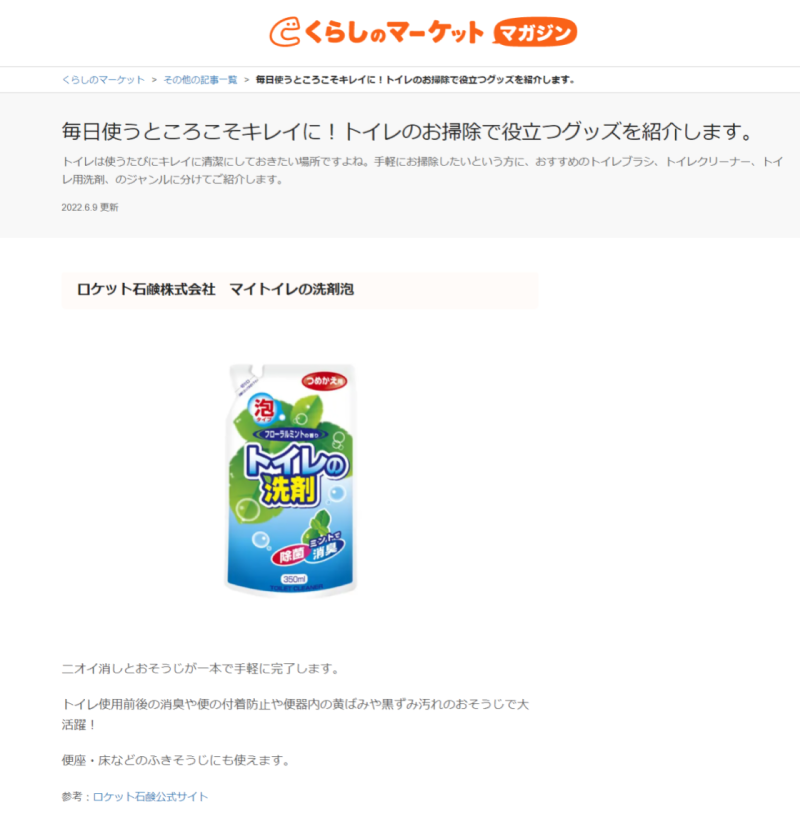Open the くらしのマーケット breadcrumb link

(x=103, y=80)
